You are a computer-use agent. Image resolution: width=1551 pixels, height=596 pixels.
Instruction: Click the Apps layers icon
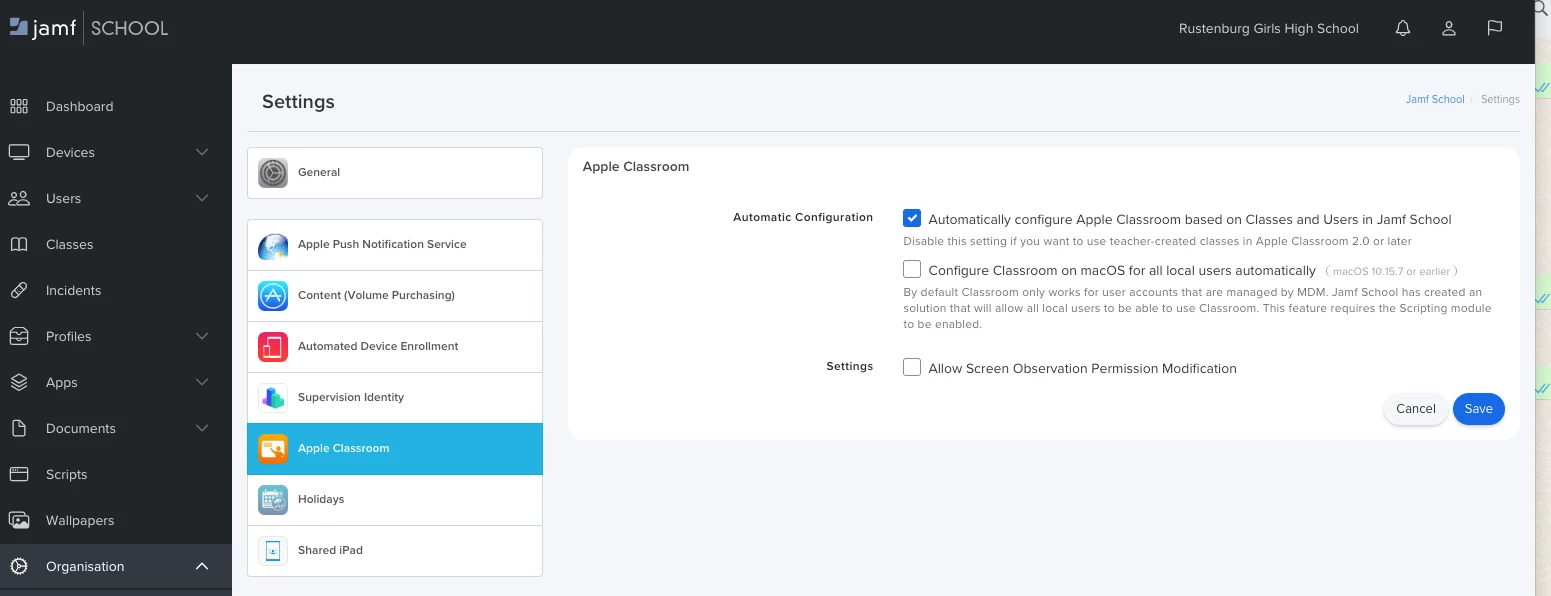click(x=19, y=382)
